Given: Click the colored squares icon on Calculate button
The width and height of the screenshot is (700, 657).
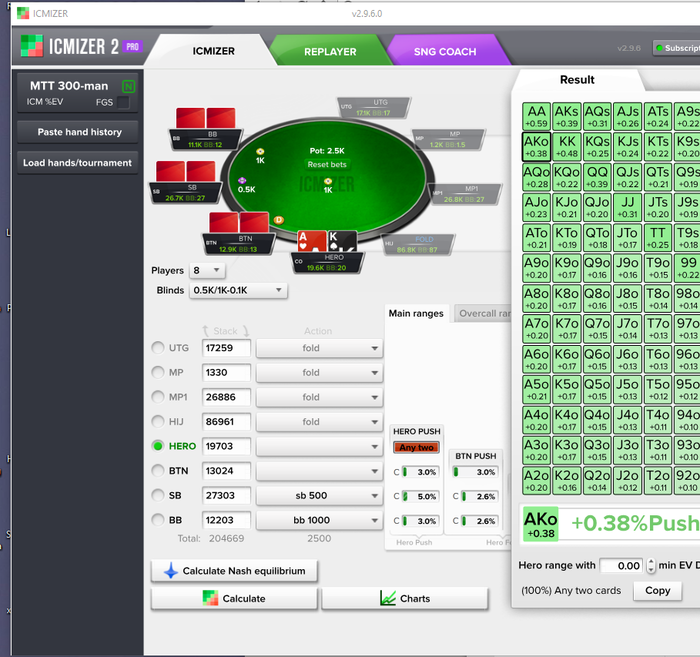Looking at the screenshot, I should click(x=210, y=598).
